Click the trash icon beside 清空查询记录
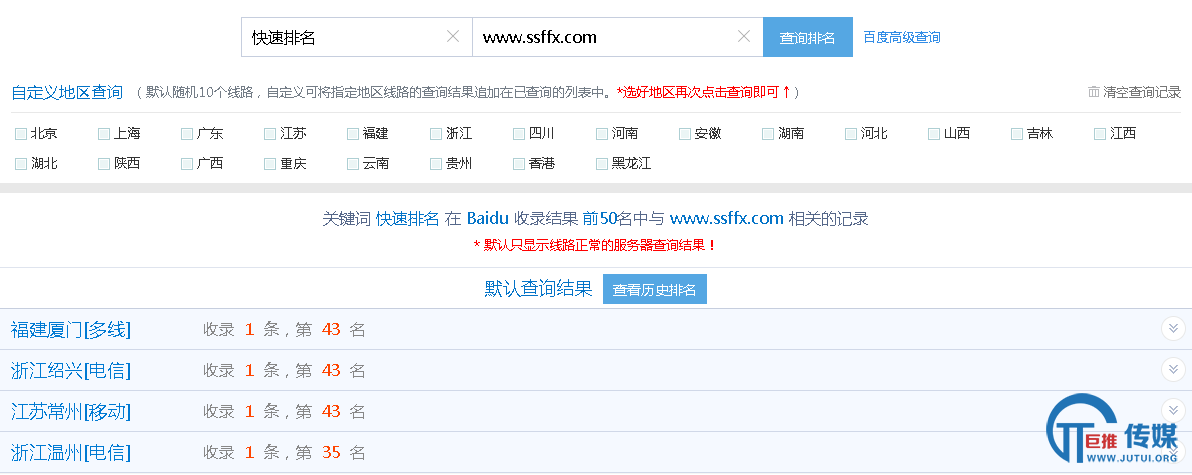Screen dimensions: 1192x475 pyautogui.click(x=1094, y=92)
